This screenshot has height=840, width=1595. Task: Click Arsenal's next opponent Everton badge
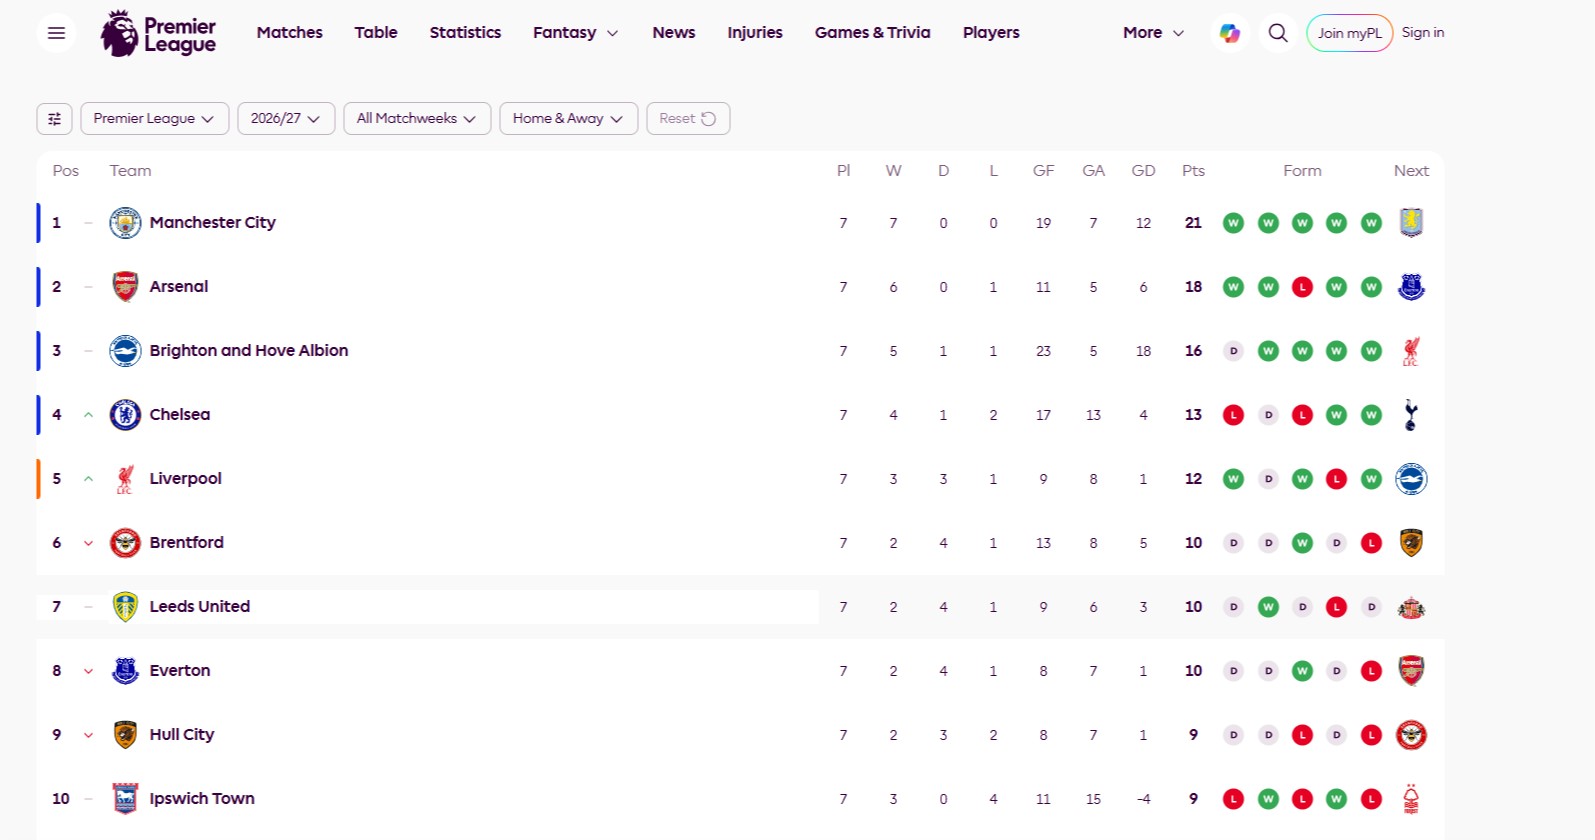click(x=1411, y=287)
